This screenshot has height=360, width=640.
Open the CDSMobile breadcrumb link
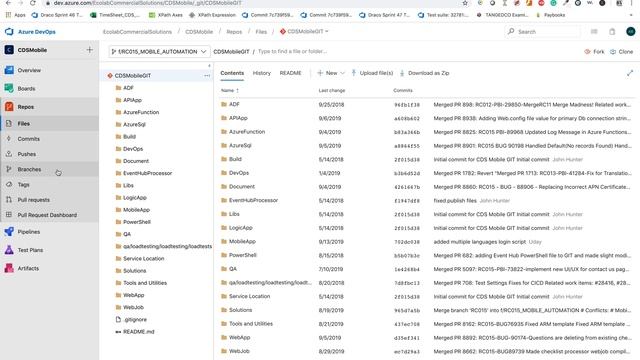click(199, 31)
